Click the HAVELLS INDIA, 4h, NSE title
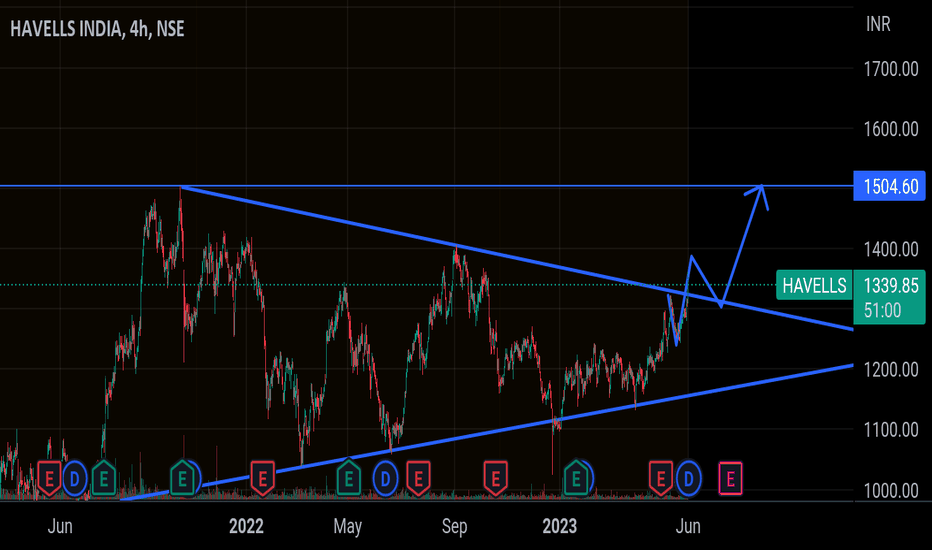The image size is (932, 550). pos(97,29)
